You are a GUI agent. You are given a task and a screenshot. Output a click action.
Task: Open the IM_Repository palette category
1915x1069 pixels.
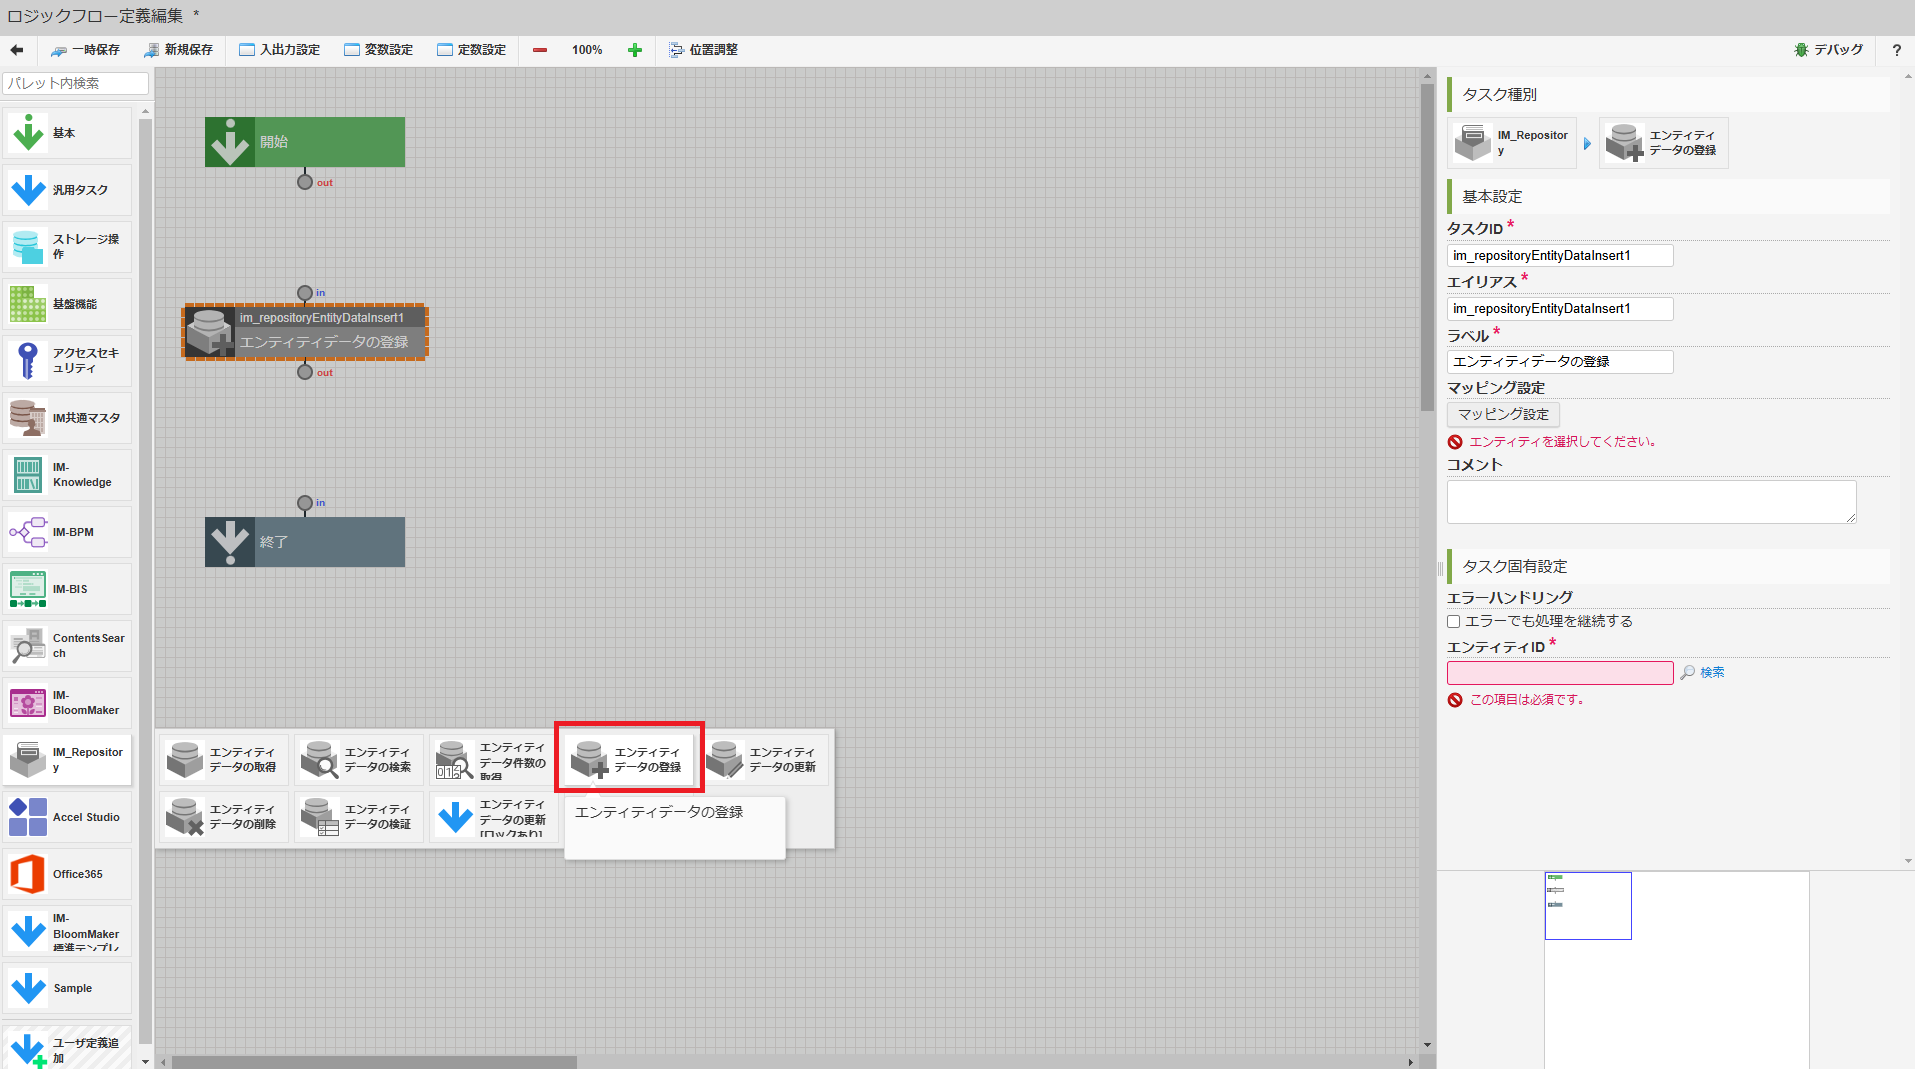point(67,759)
